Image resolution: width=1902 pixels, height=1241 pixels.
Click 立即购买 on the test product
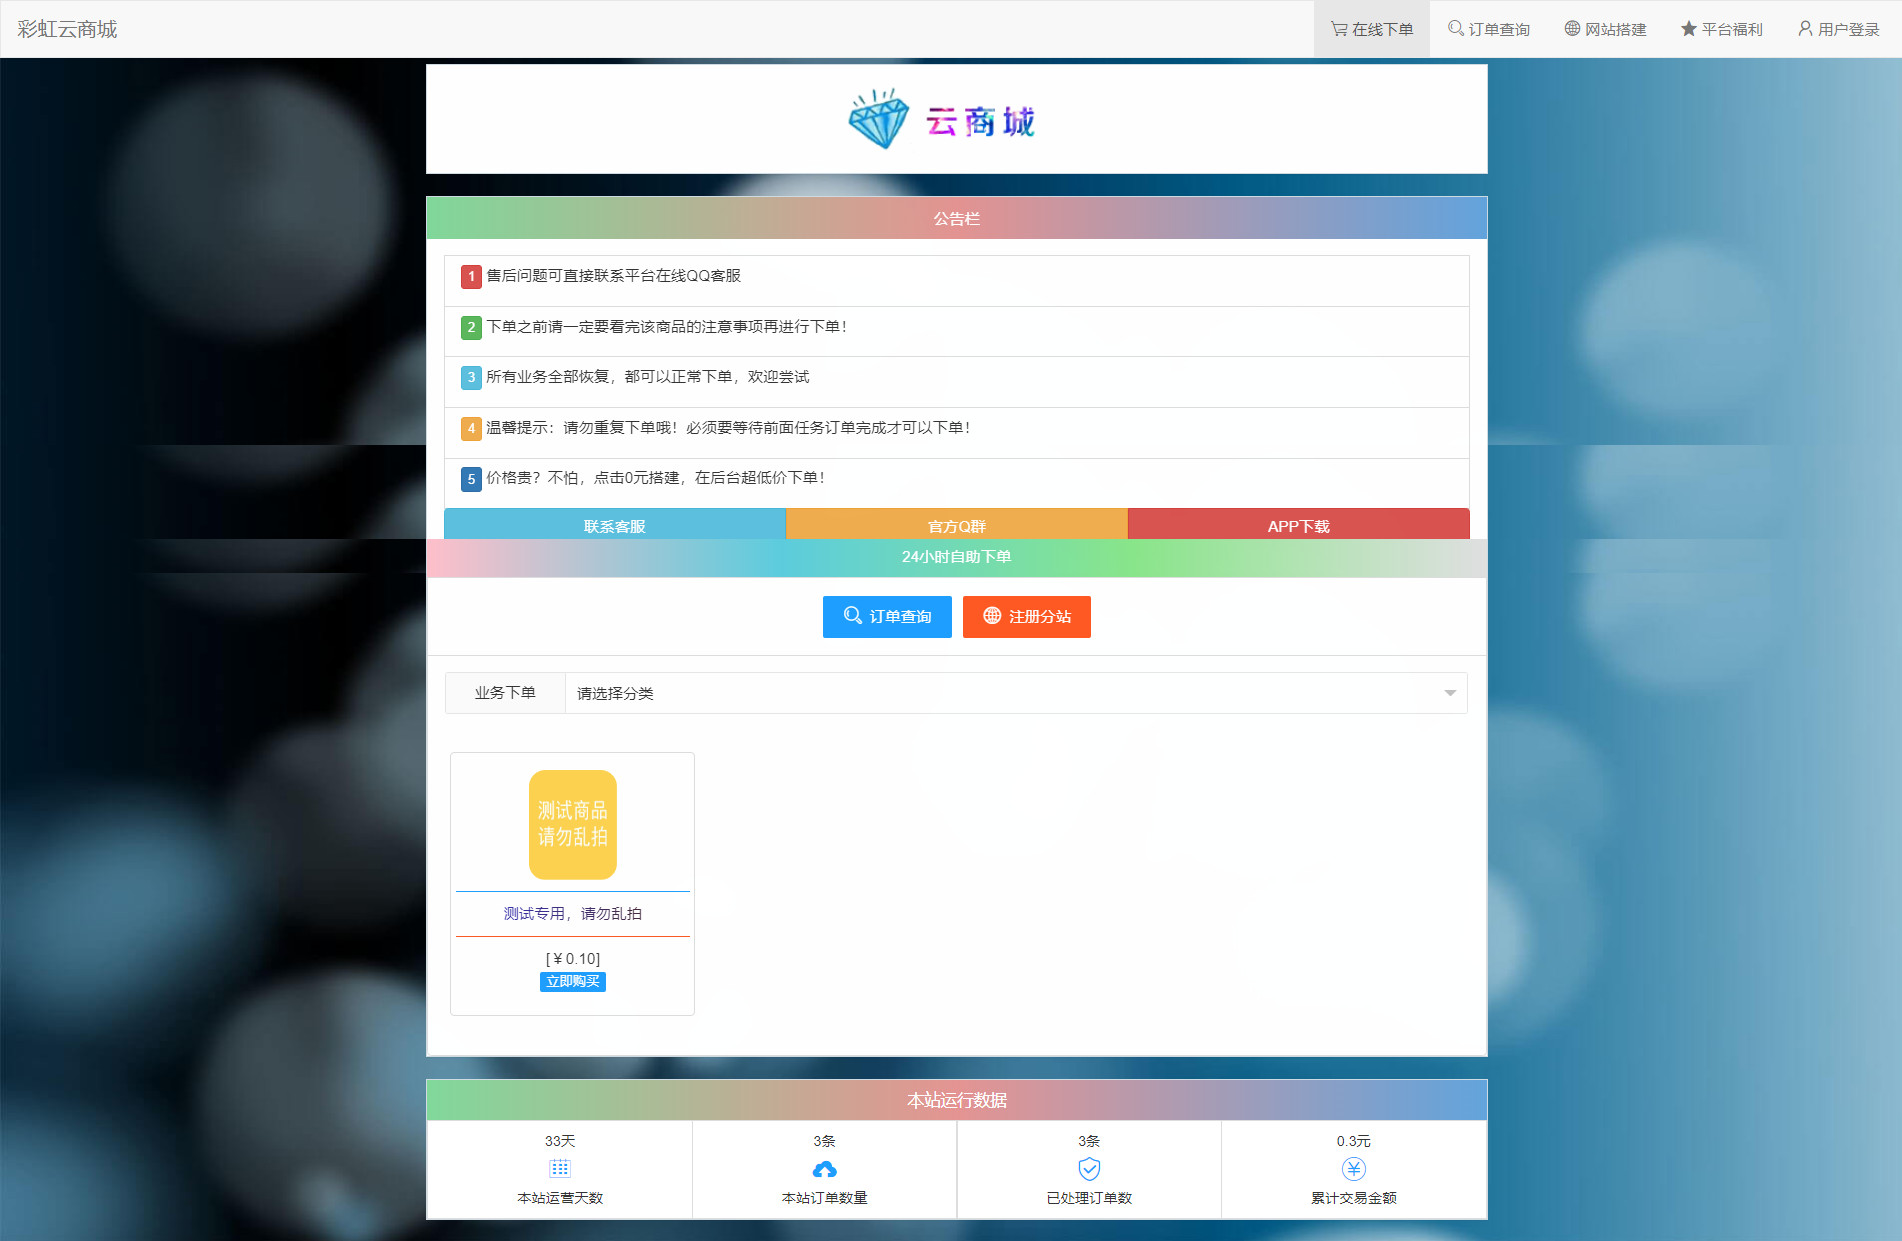[x=572, y=981]
